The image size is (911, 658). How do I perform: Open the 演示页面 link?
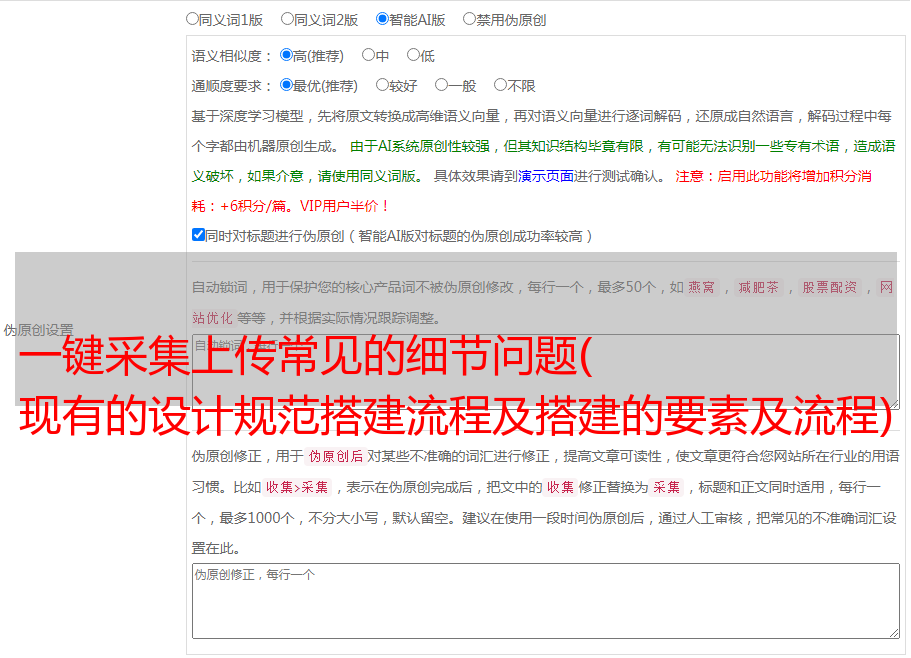click(x=545, y=176)
